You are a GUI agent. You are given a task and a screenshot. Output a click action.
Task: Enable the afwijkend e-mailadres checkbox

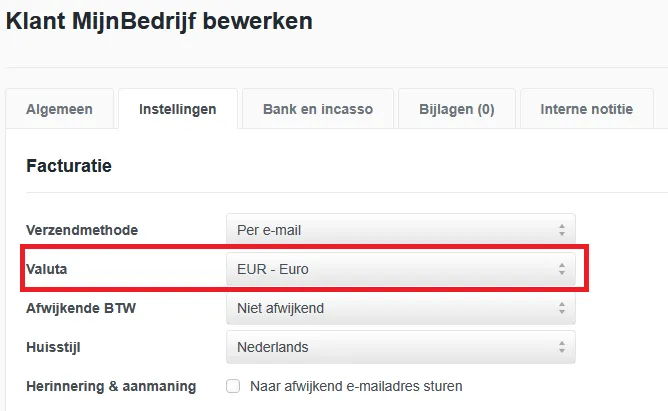[233, 386]
